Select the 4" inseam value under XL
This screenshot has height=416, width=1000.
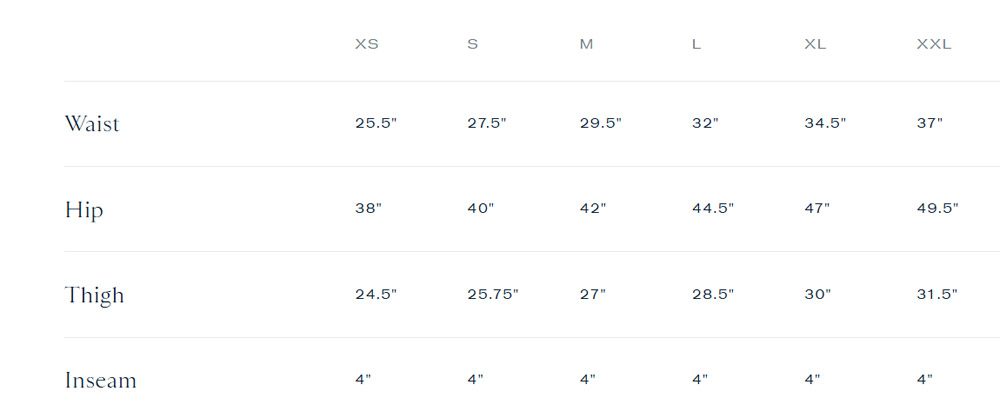(812, 379)
